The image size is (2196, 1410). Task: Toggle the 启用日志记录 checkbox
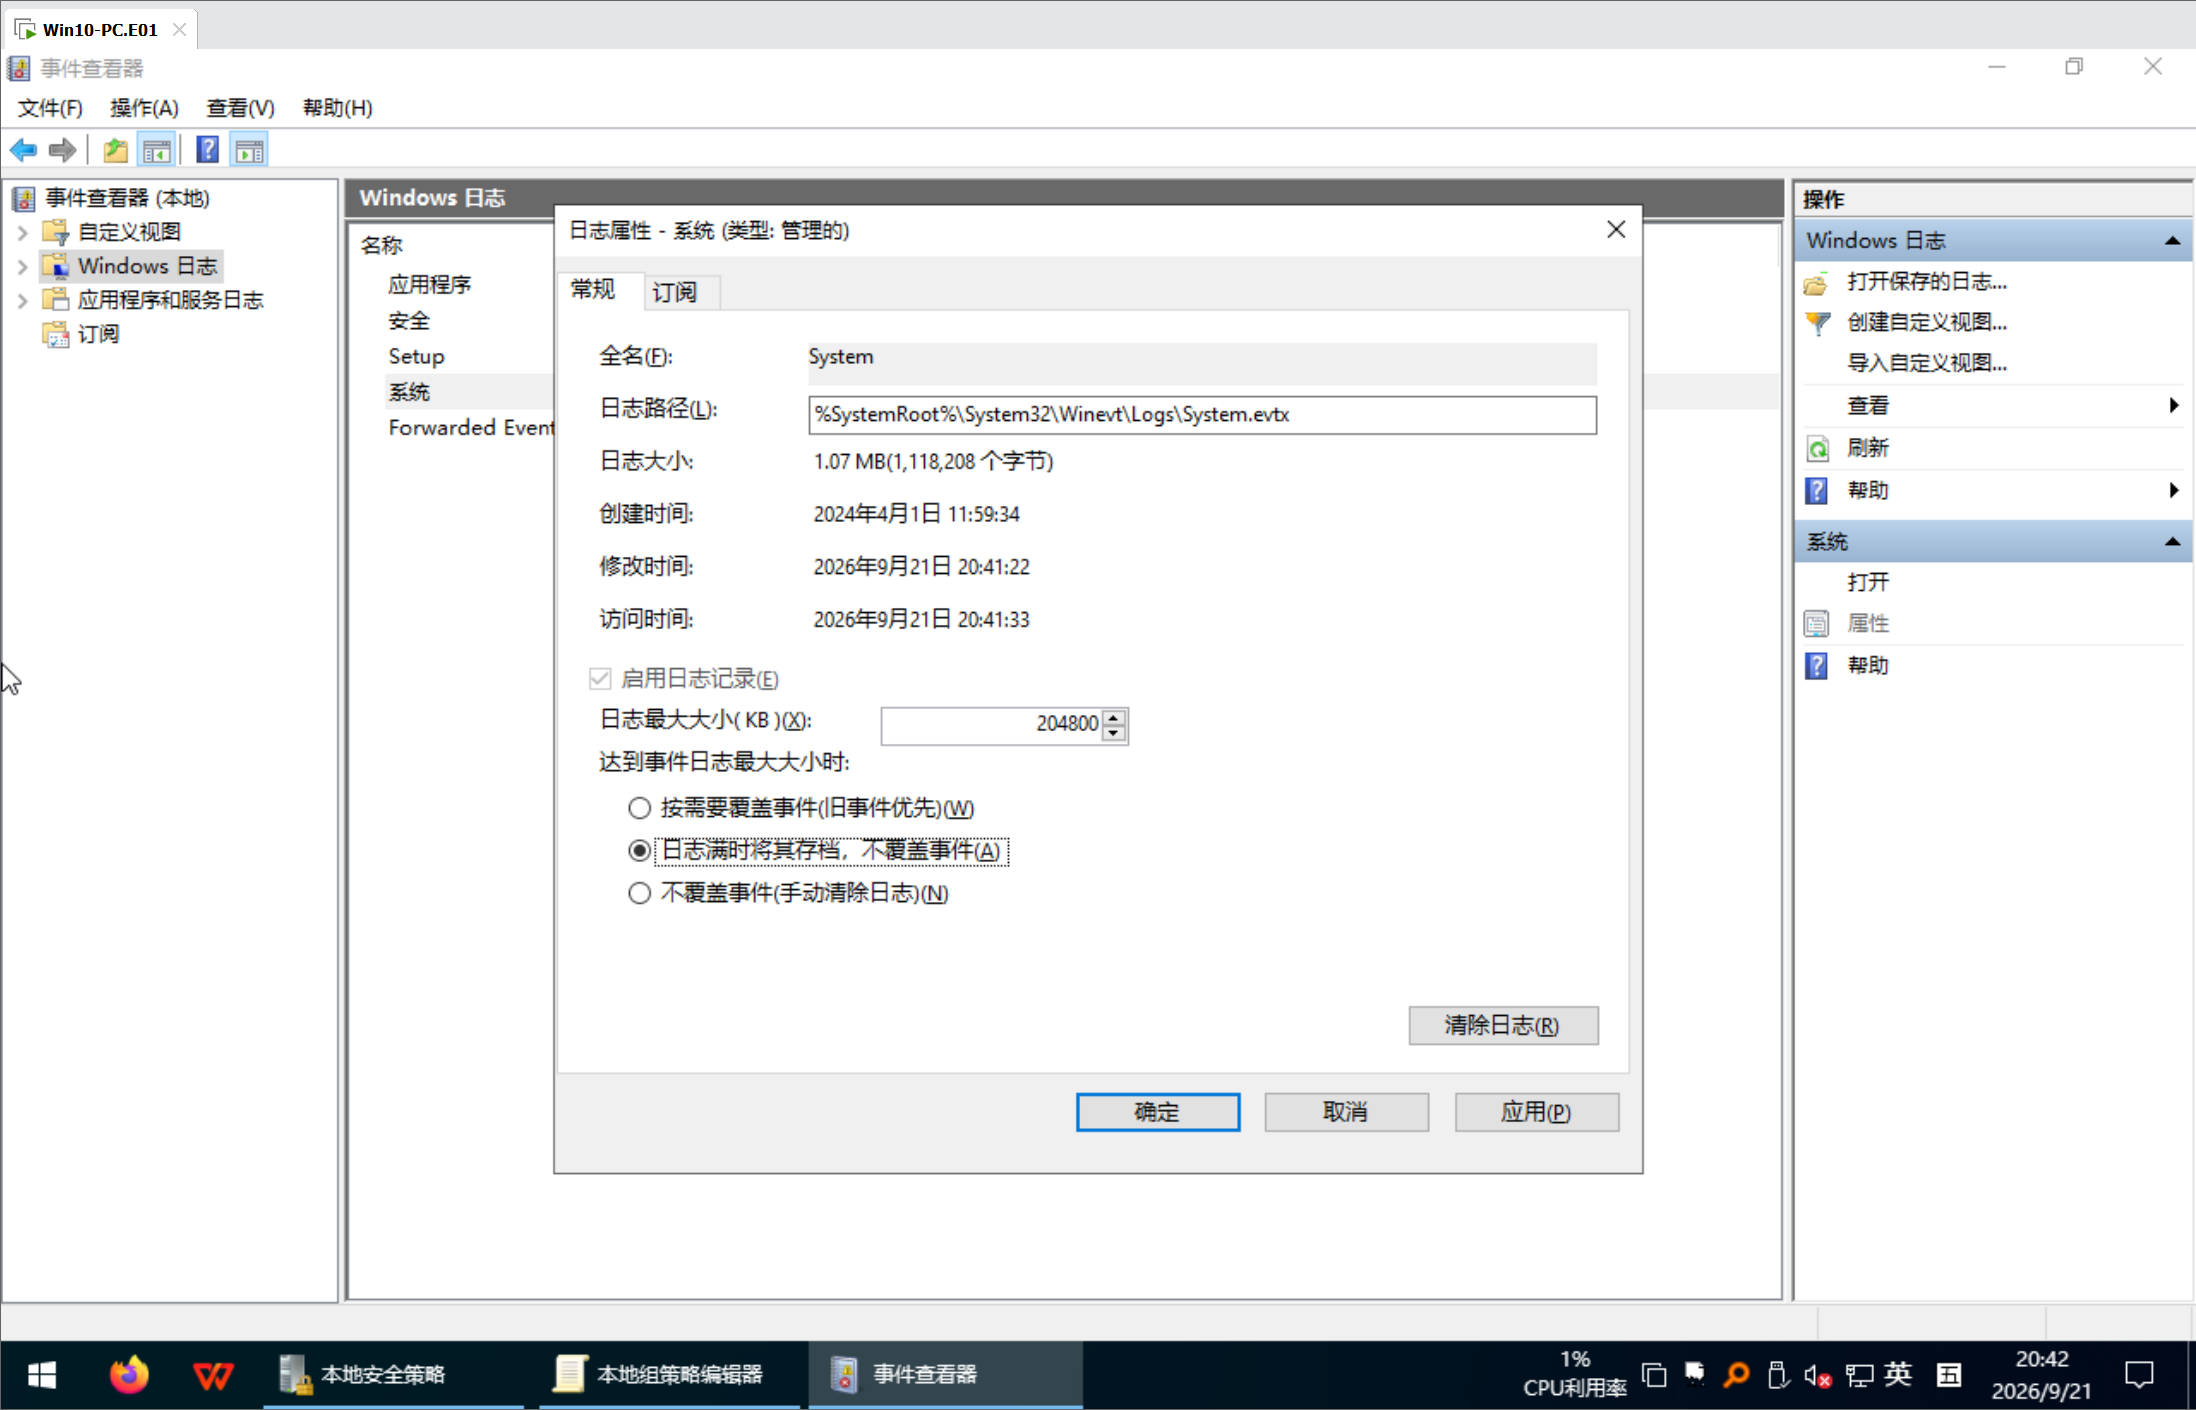pyautogui.click(x=600, y=679)
